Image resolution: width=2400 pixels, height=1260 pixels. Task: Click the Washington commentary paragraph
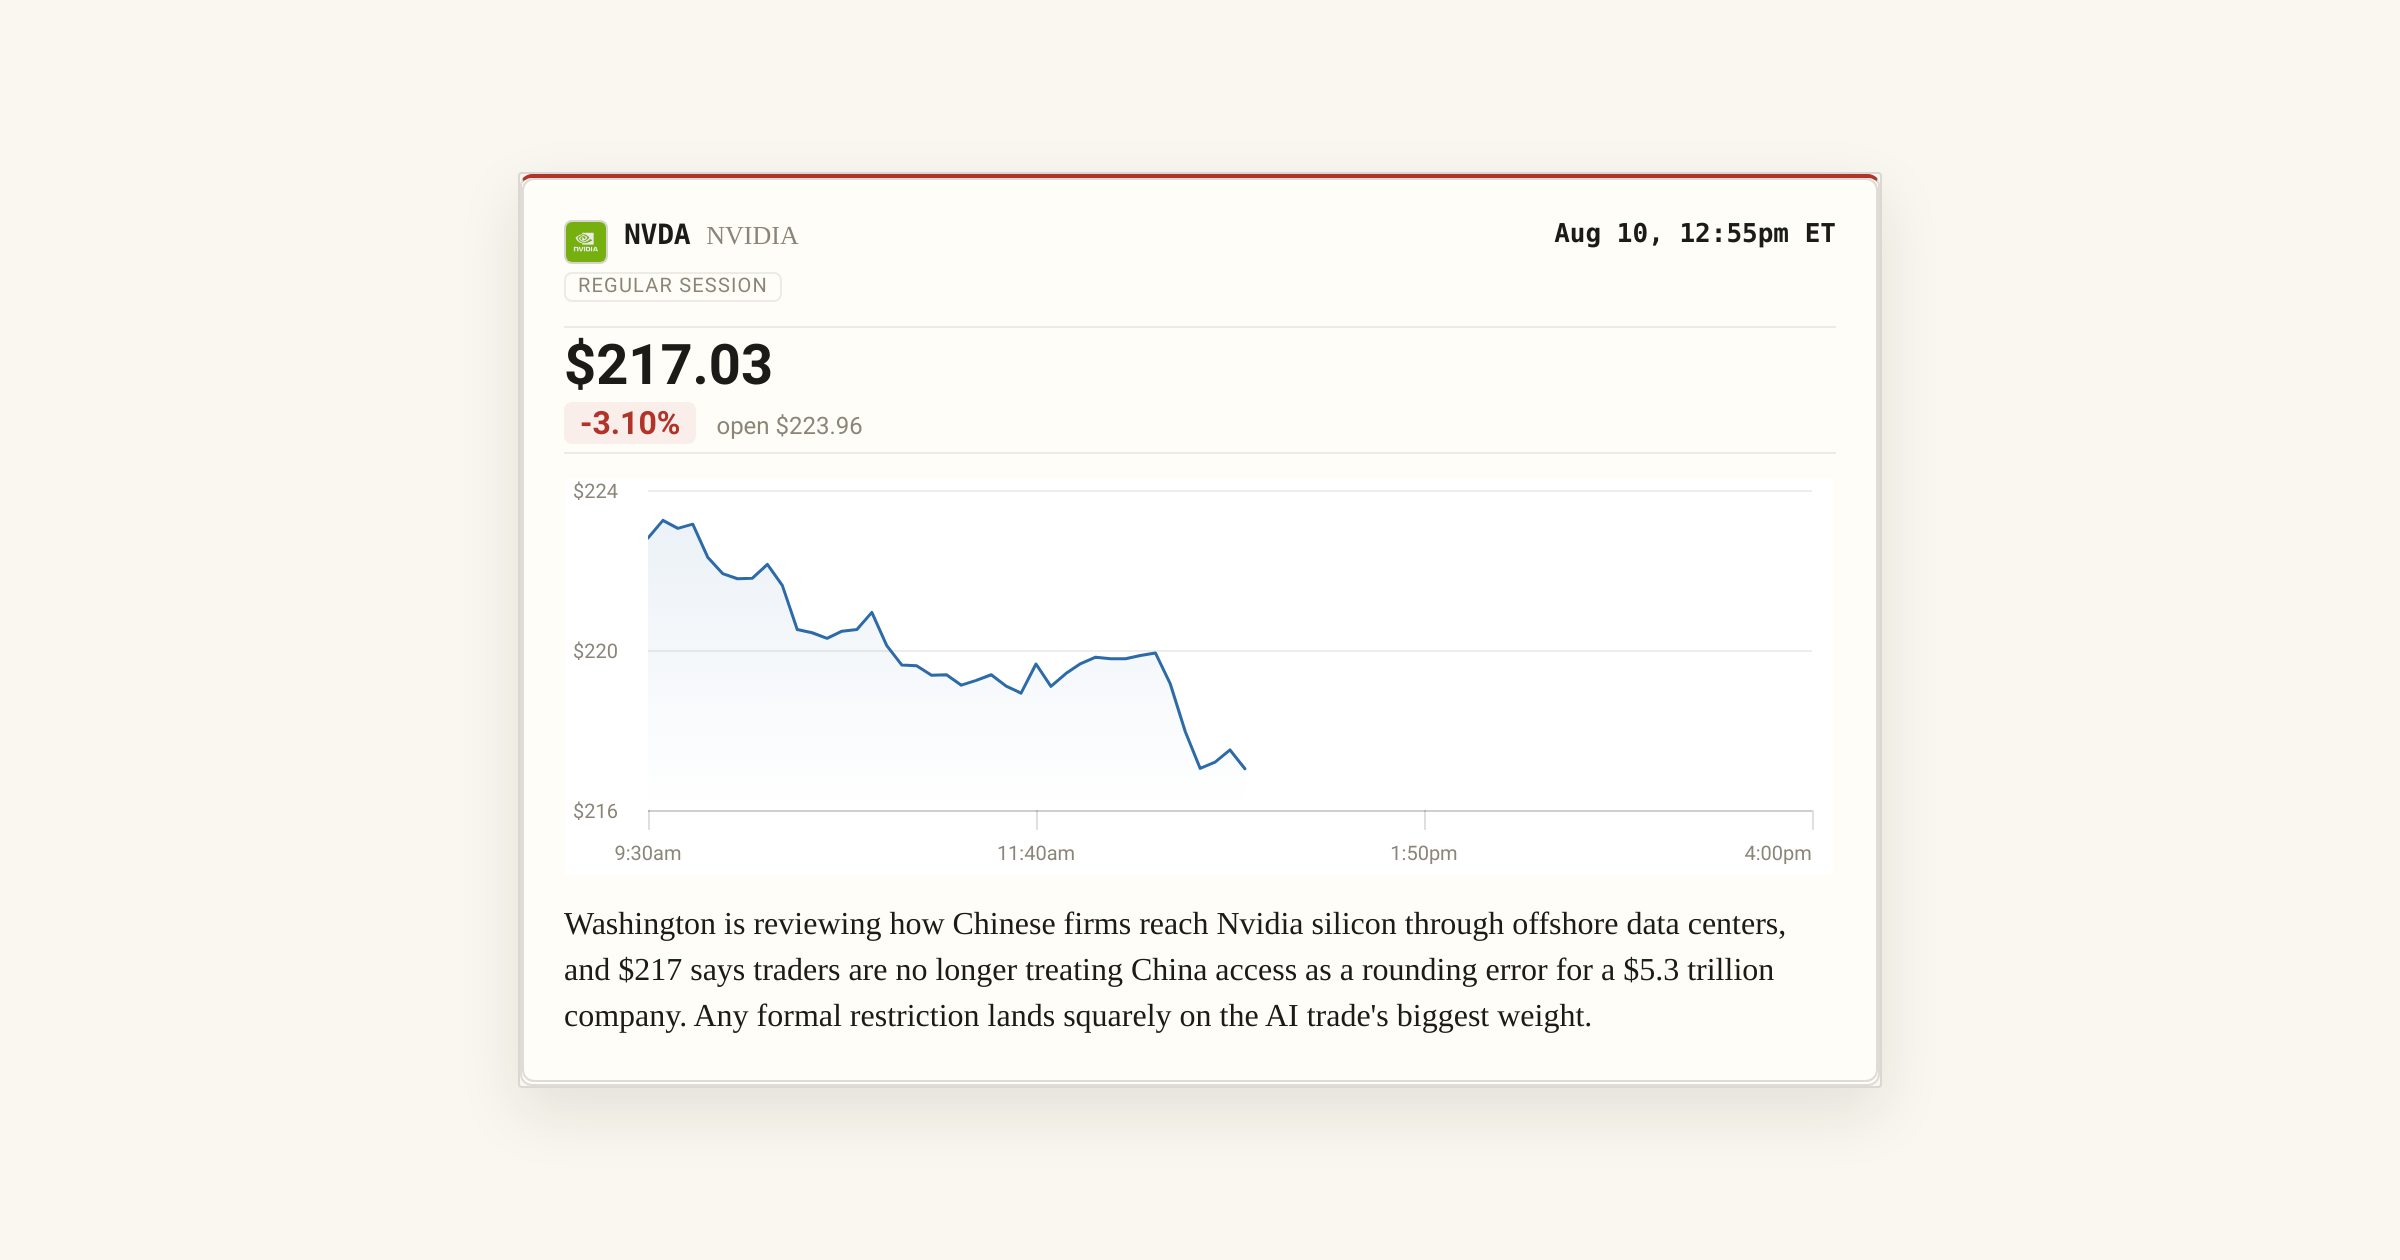1175,970
